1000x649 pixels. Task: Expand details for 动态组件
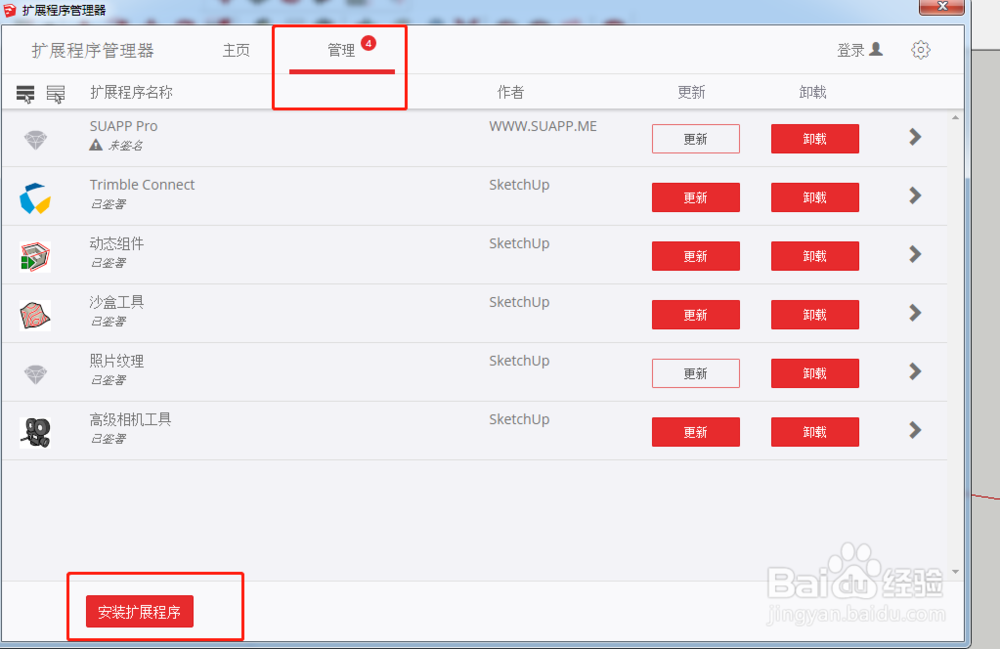(x=915, y=254)
